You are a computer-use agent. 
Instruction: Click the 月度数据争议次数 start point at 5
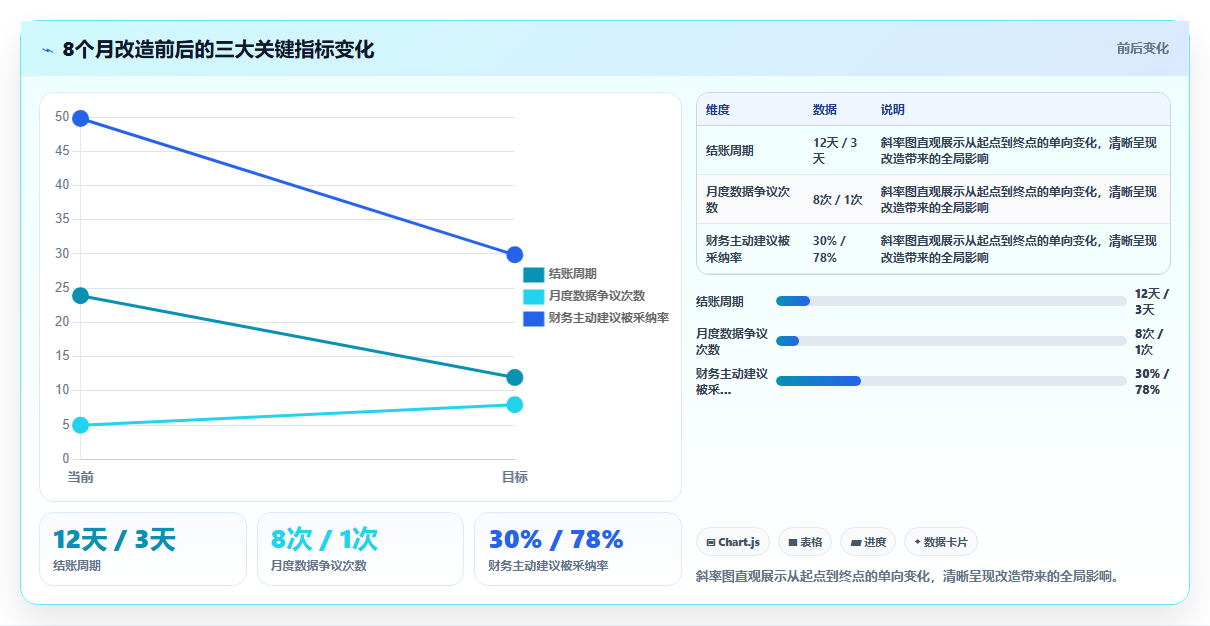81,425
